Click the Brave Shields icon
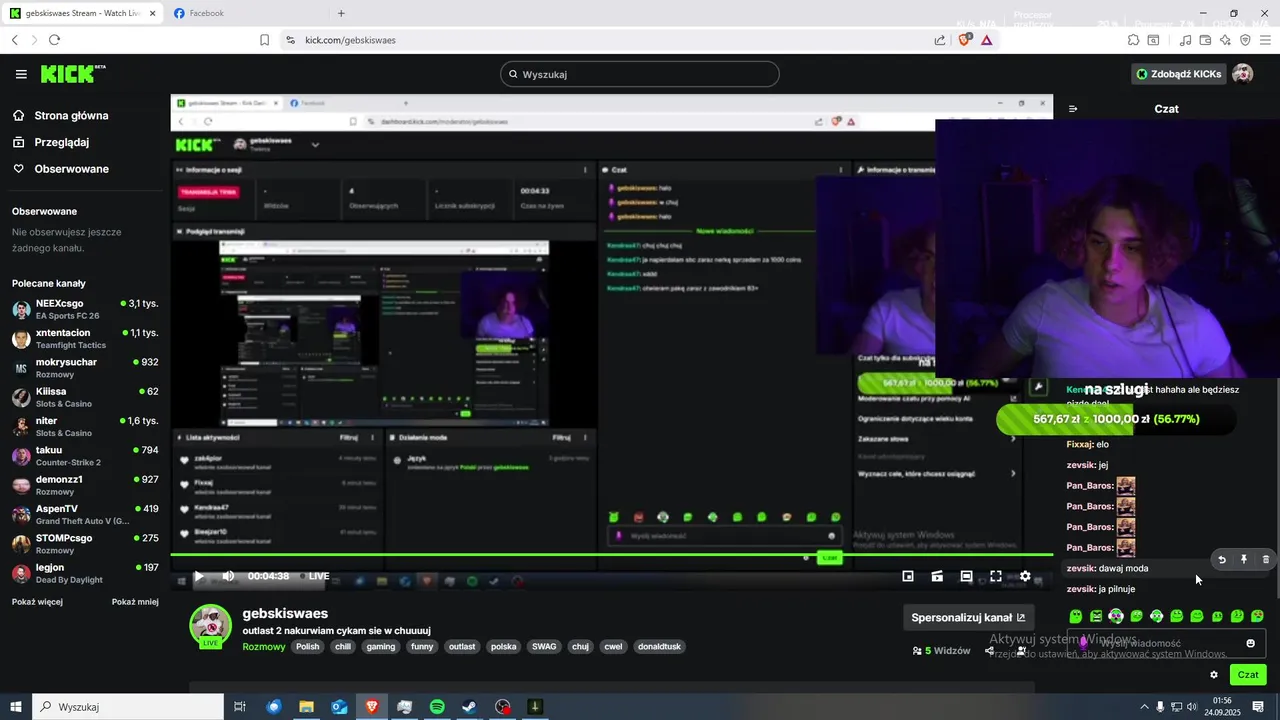Viewport: 1280px width, 720px height. [x=965, y=40]
